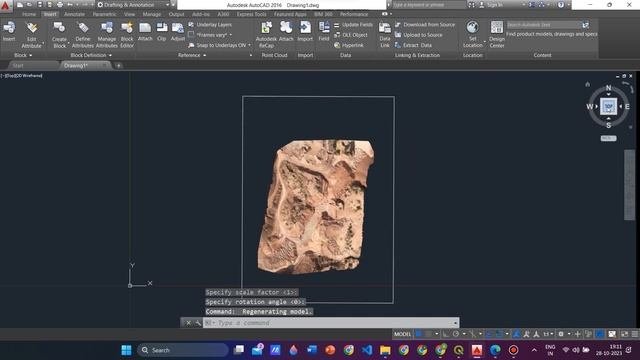This screenshot has width=640, height=360.
Task: Click Attach in the Reference panel
Action: [x=145, y=32]
